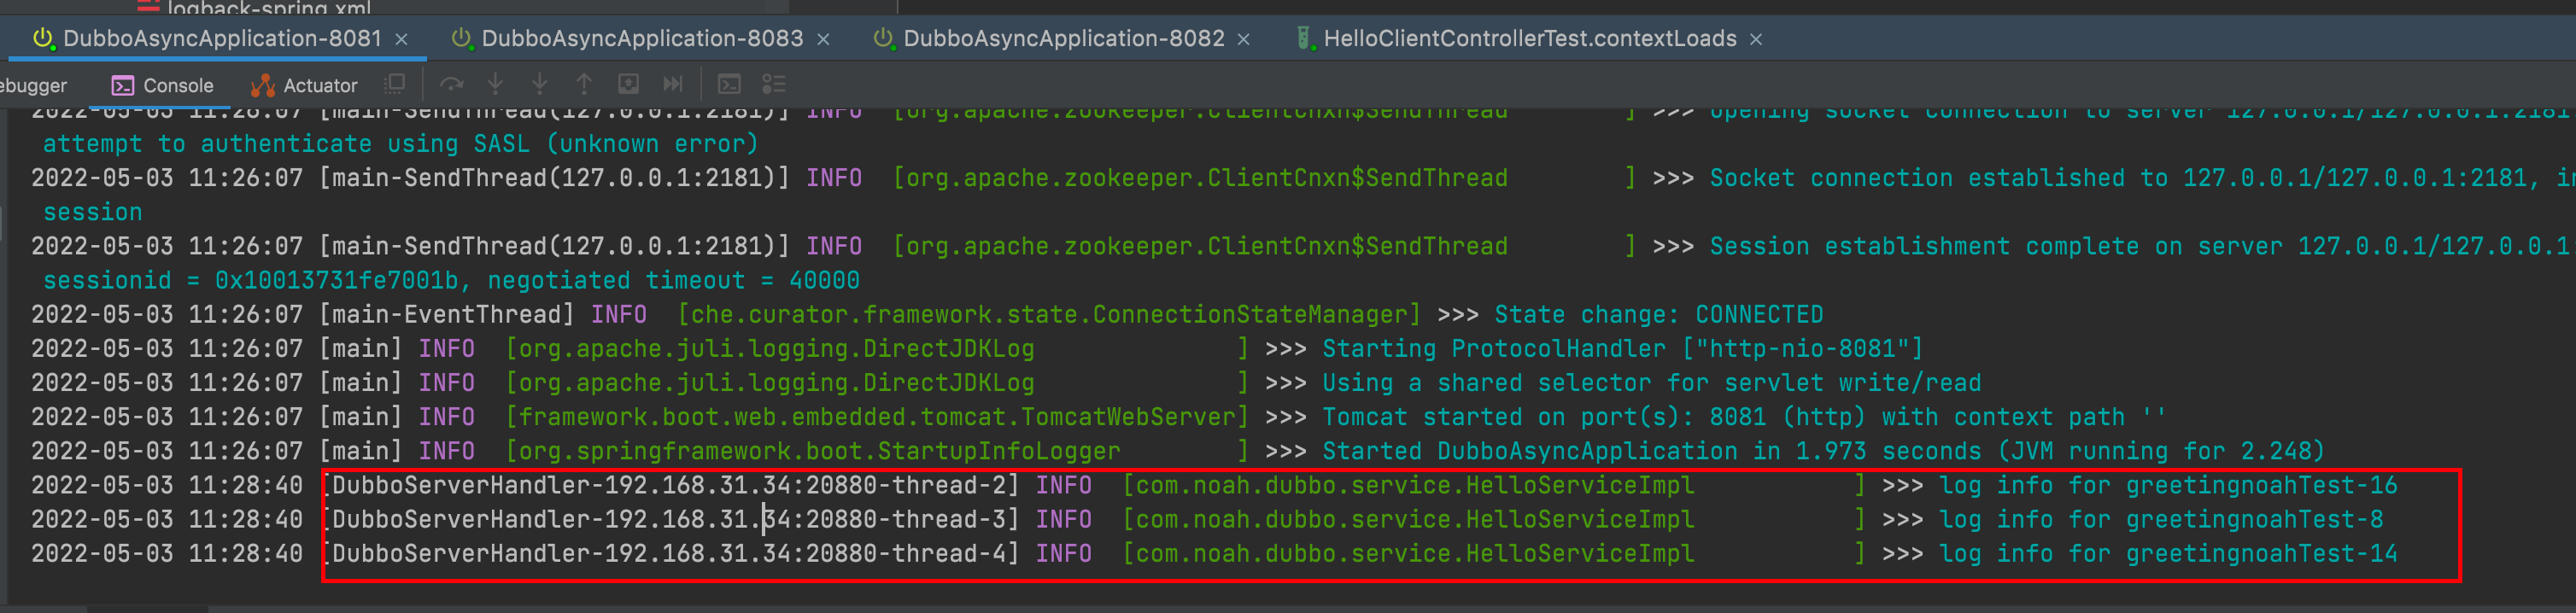This screenshot has height=613, width=2576.
Task: Click 'log info for greetingnoahTest-16' message
Action: pyautogui.click(x=2168, y=486)
